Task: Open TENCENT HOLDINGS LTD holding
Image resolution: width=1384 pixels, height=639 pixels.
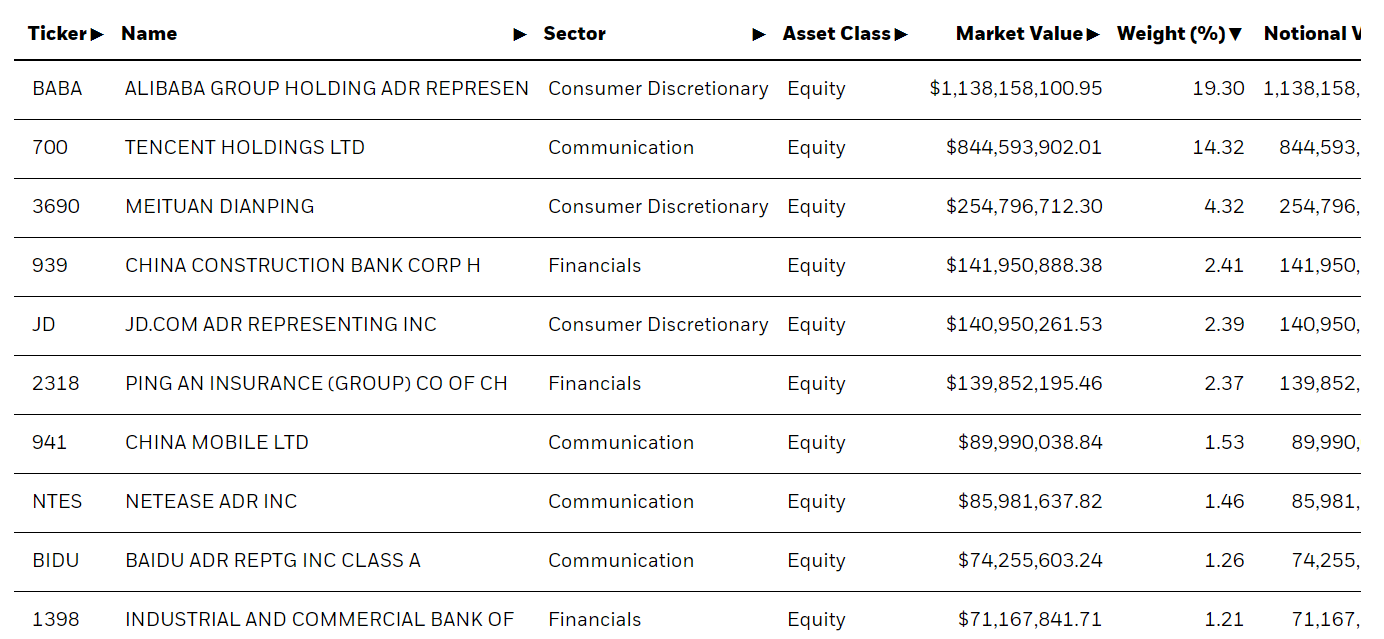Action: click(x=245, y=148)
